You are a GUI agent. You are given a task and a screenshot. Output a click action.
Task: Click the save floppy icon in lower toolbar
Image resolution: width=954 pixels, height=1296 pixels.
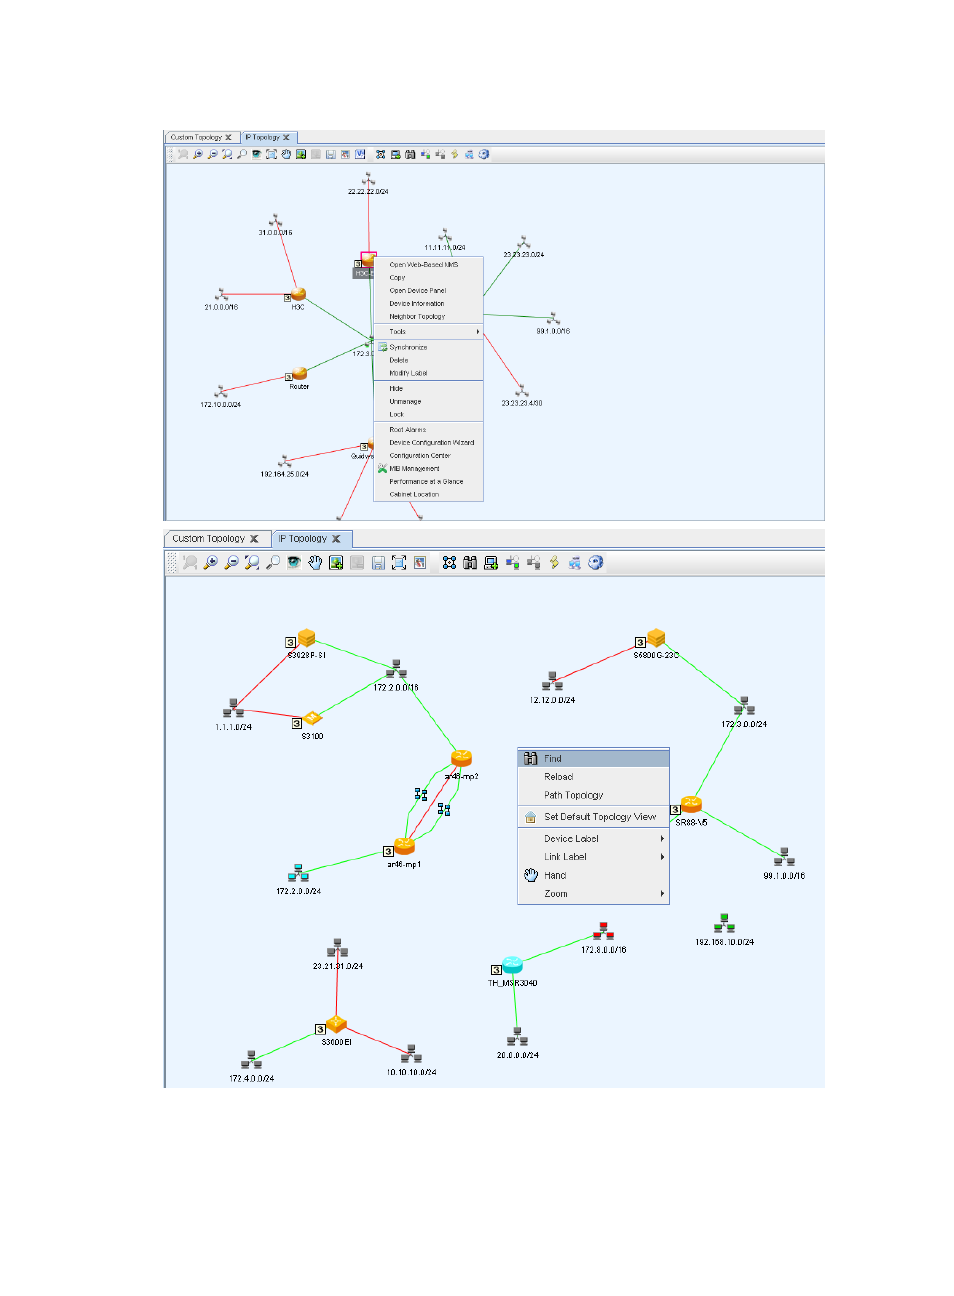click(378, 563)
